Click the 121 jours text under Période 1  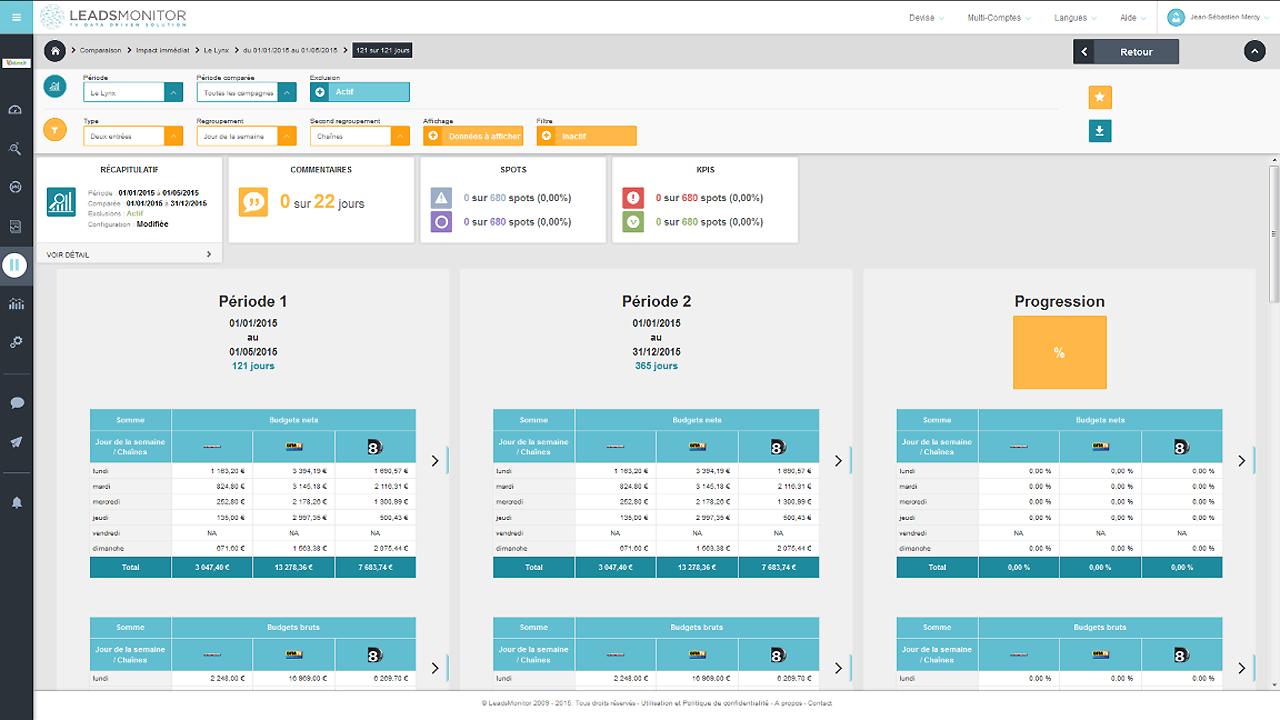coord(253,366)
